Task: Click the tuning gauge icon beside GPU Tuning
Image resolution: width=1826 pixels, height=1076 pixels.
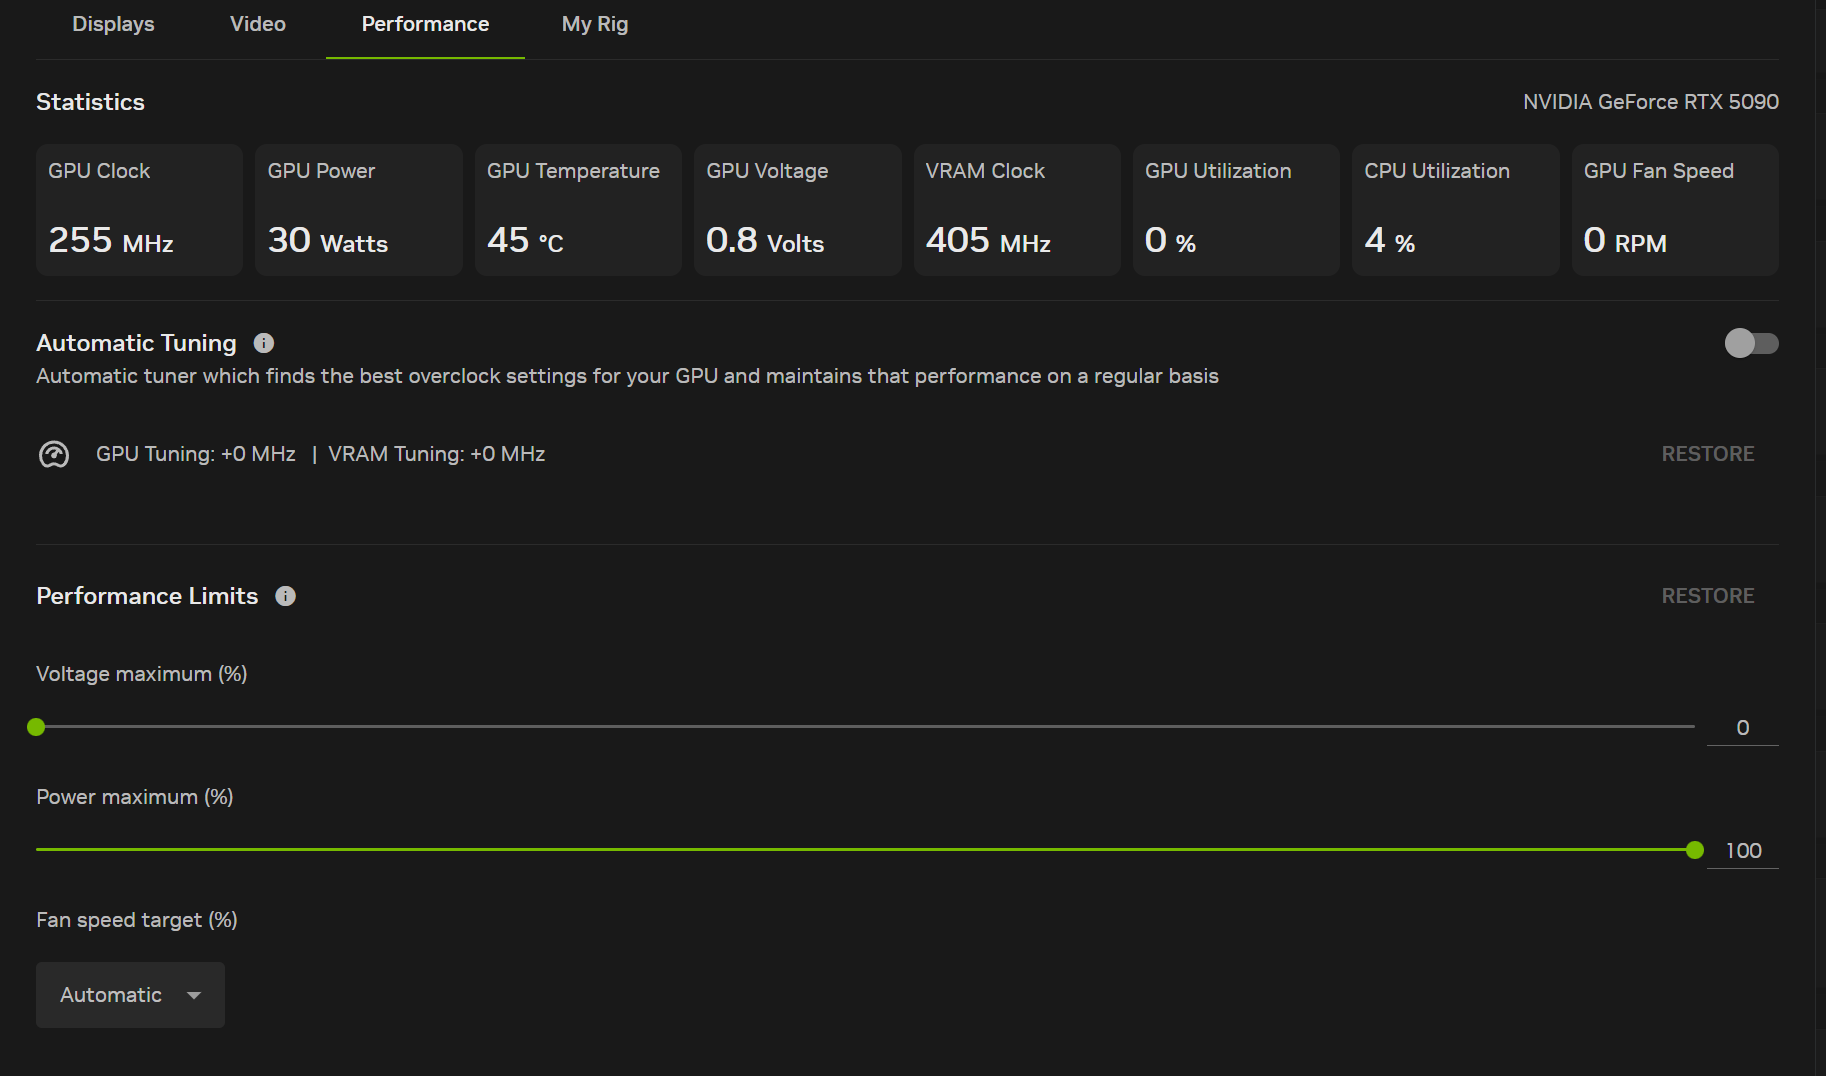Action: (x=54, y=455)
